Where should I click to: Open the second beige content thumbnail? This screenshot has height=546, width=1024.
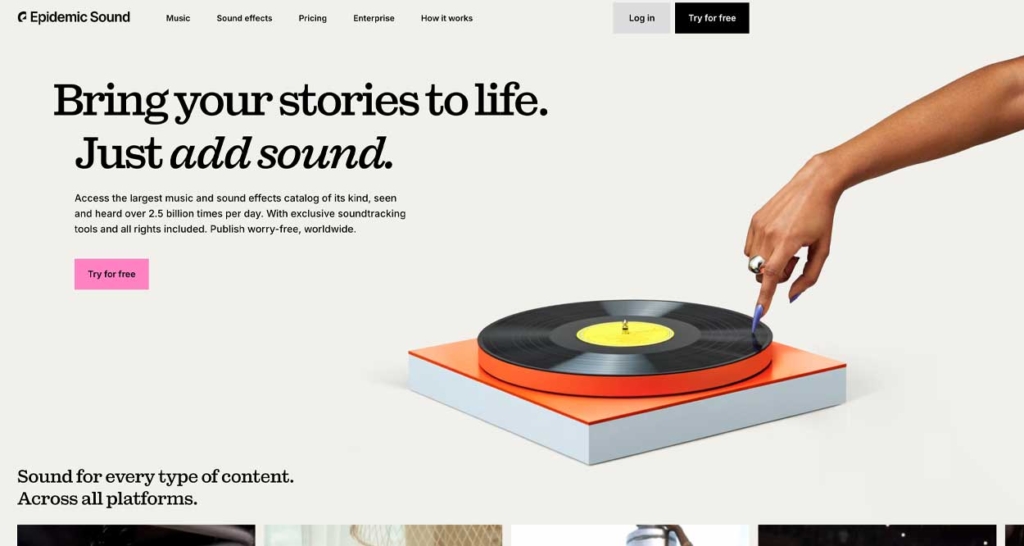[383, 535]
